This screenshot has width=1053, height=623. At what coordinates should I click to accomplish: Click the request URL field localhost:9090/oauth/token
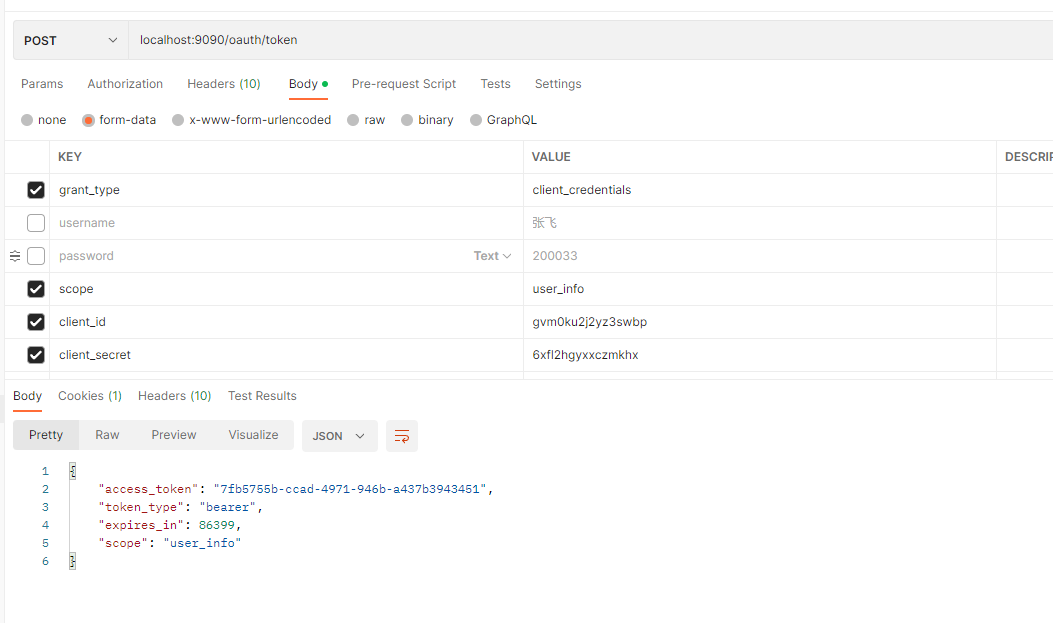tap(591, 40)
